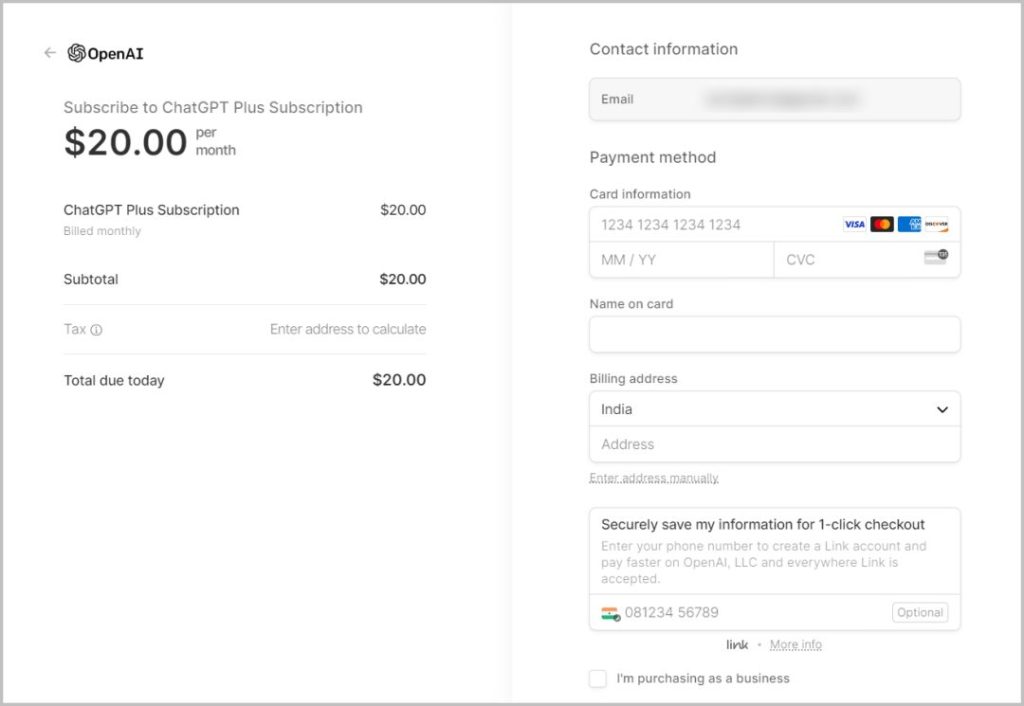Expand the India country dropdown
1024x706 pixels.
pos(775,409)
